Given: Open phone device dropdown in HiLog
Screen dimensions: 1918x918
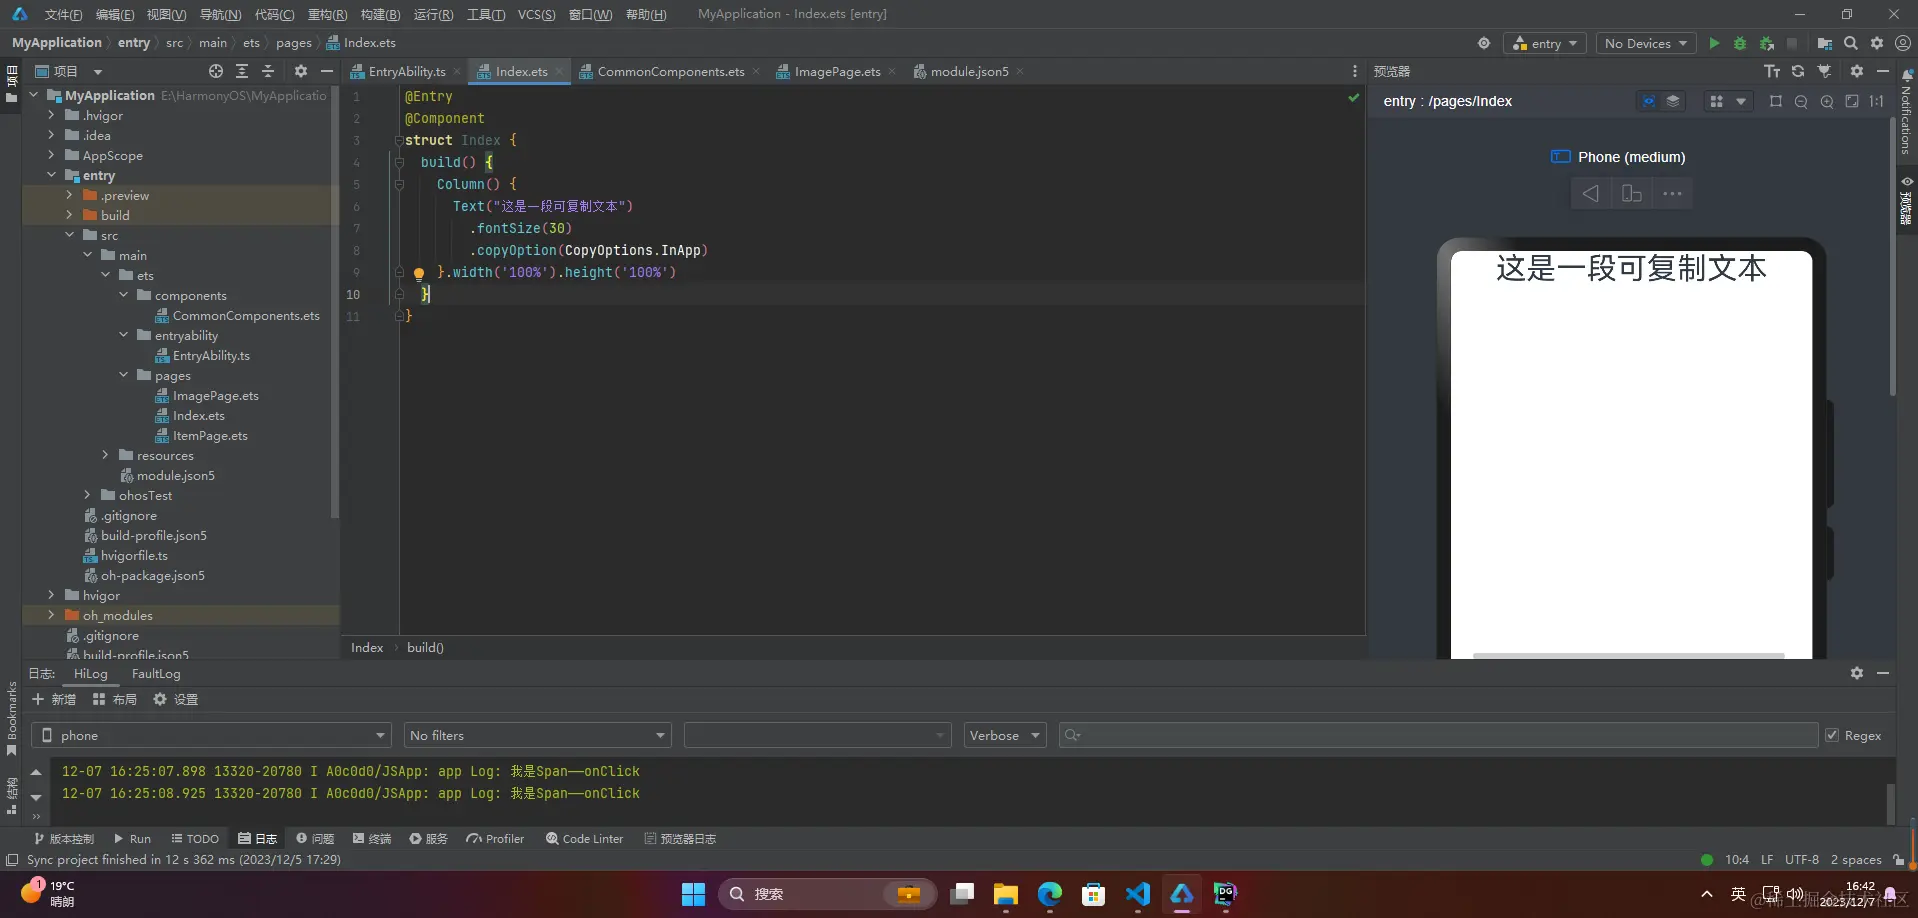Looking at the screenshot, I should (x=212, y=735).
